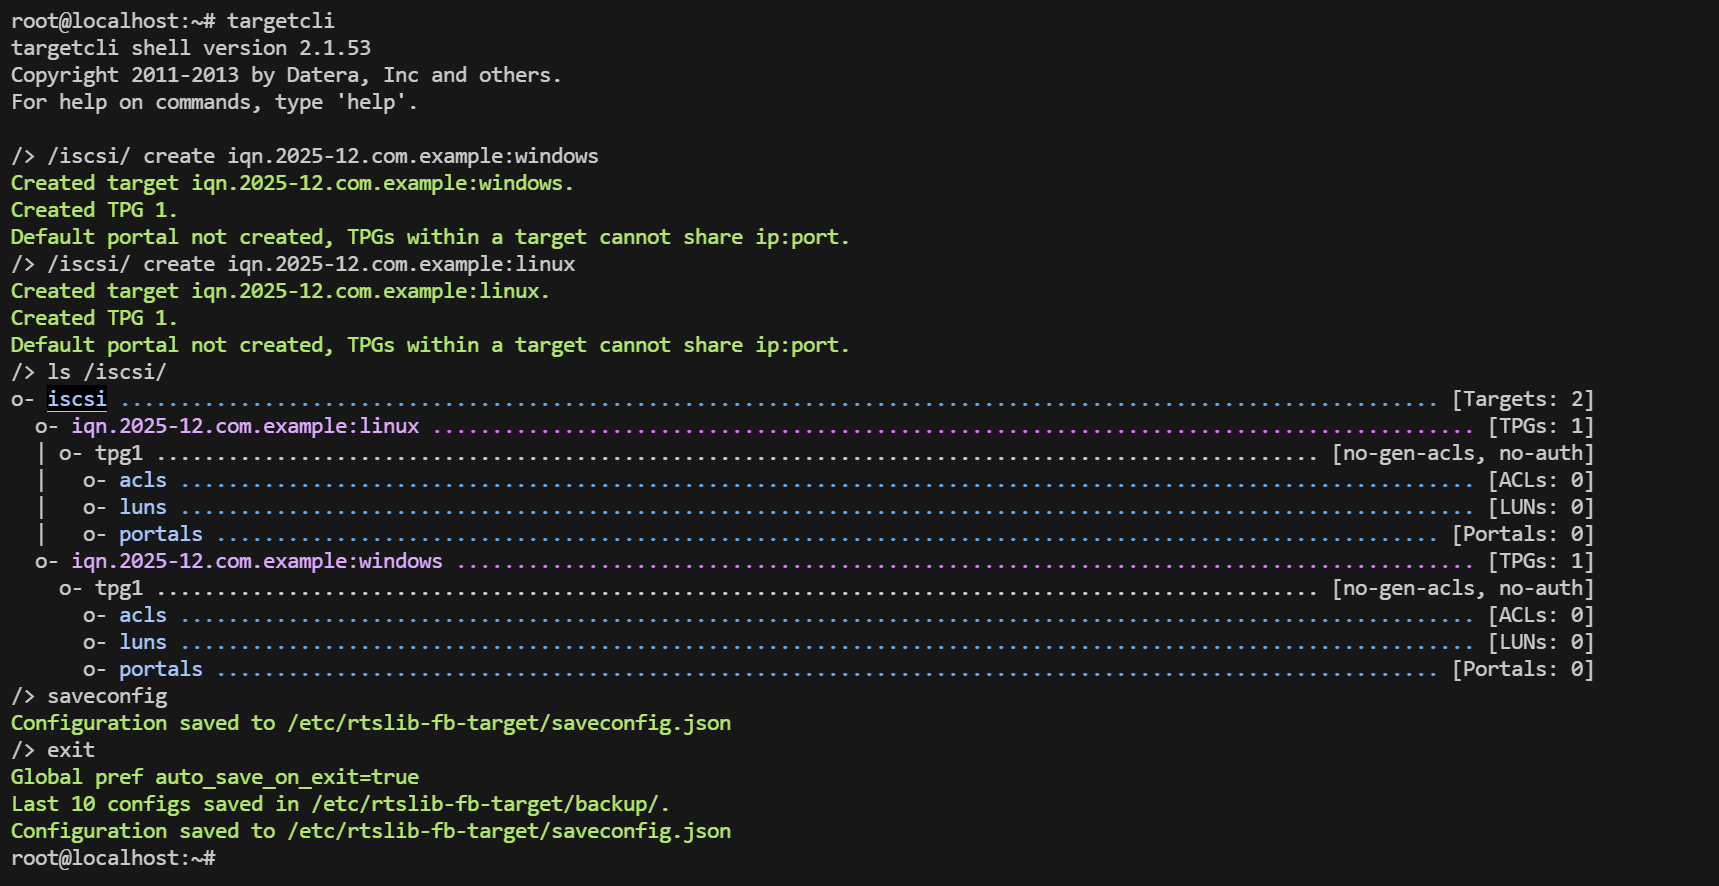The width and height of the screenshot is (1719, 886).
Task: Click luns under the linux target
Action: point(143,507)
